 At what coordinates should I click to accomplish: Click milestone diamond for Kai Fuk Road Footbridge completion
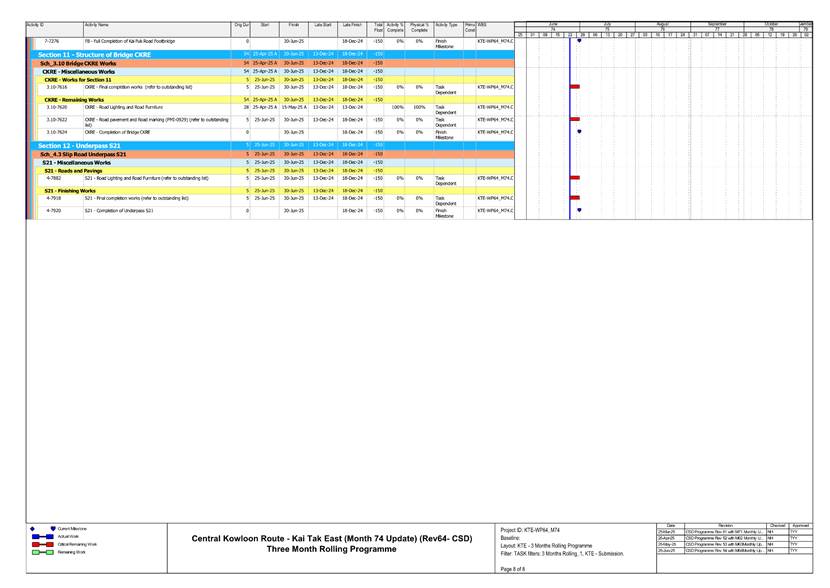click(580, 41)
